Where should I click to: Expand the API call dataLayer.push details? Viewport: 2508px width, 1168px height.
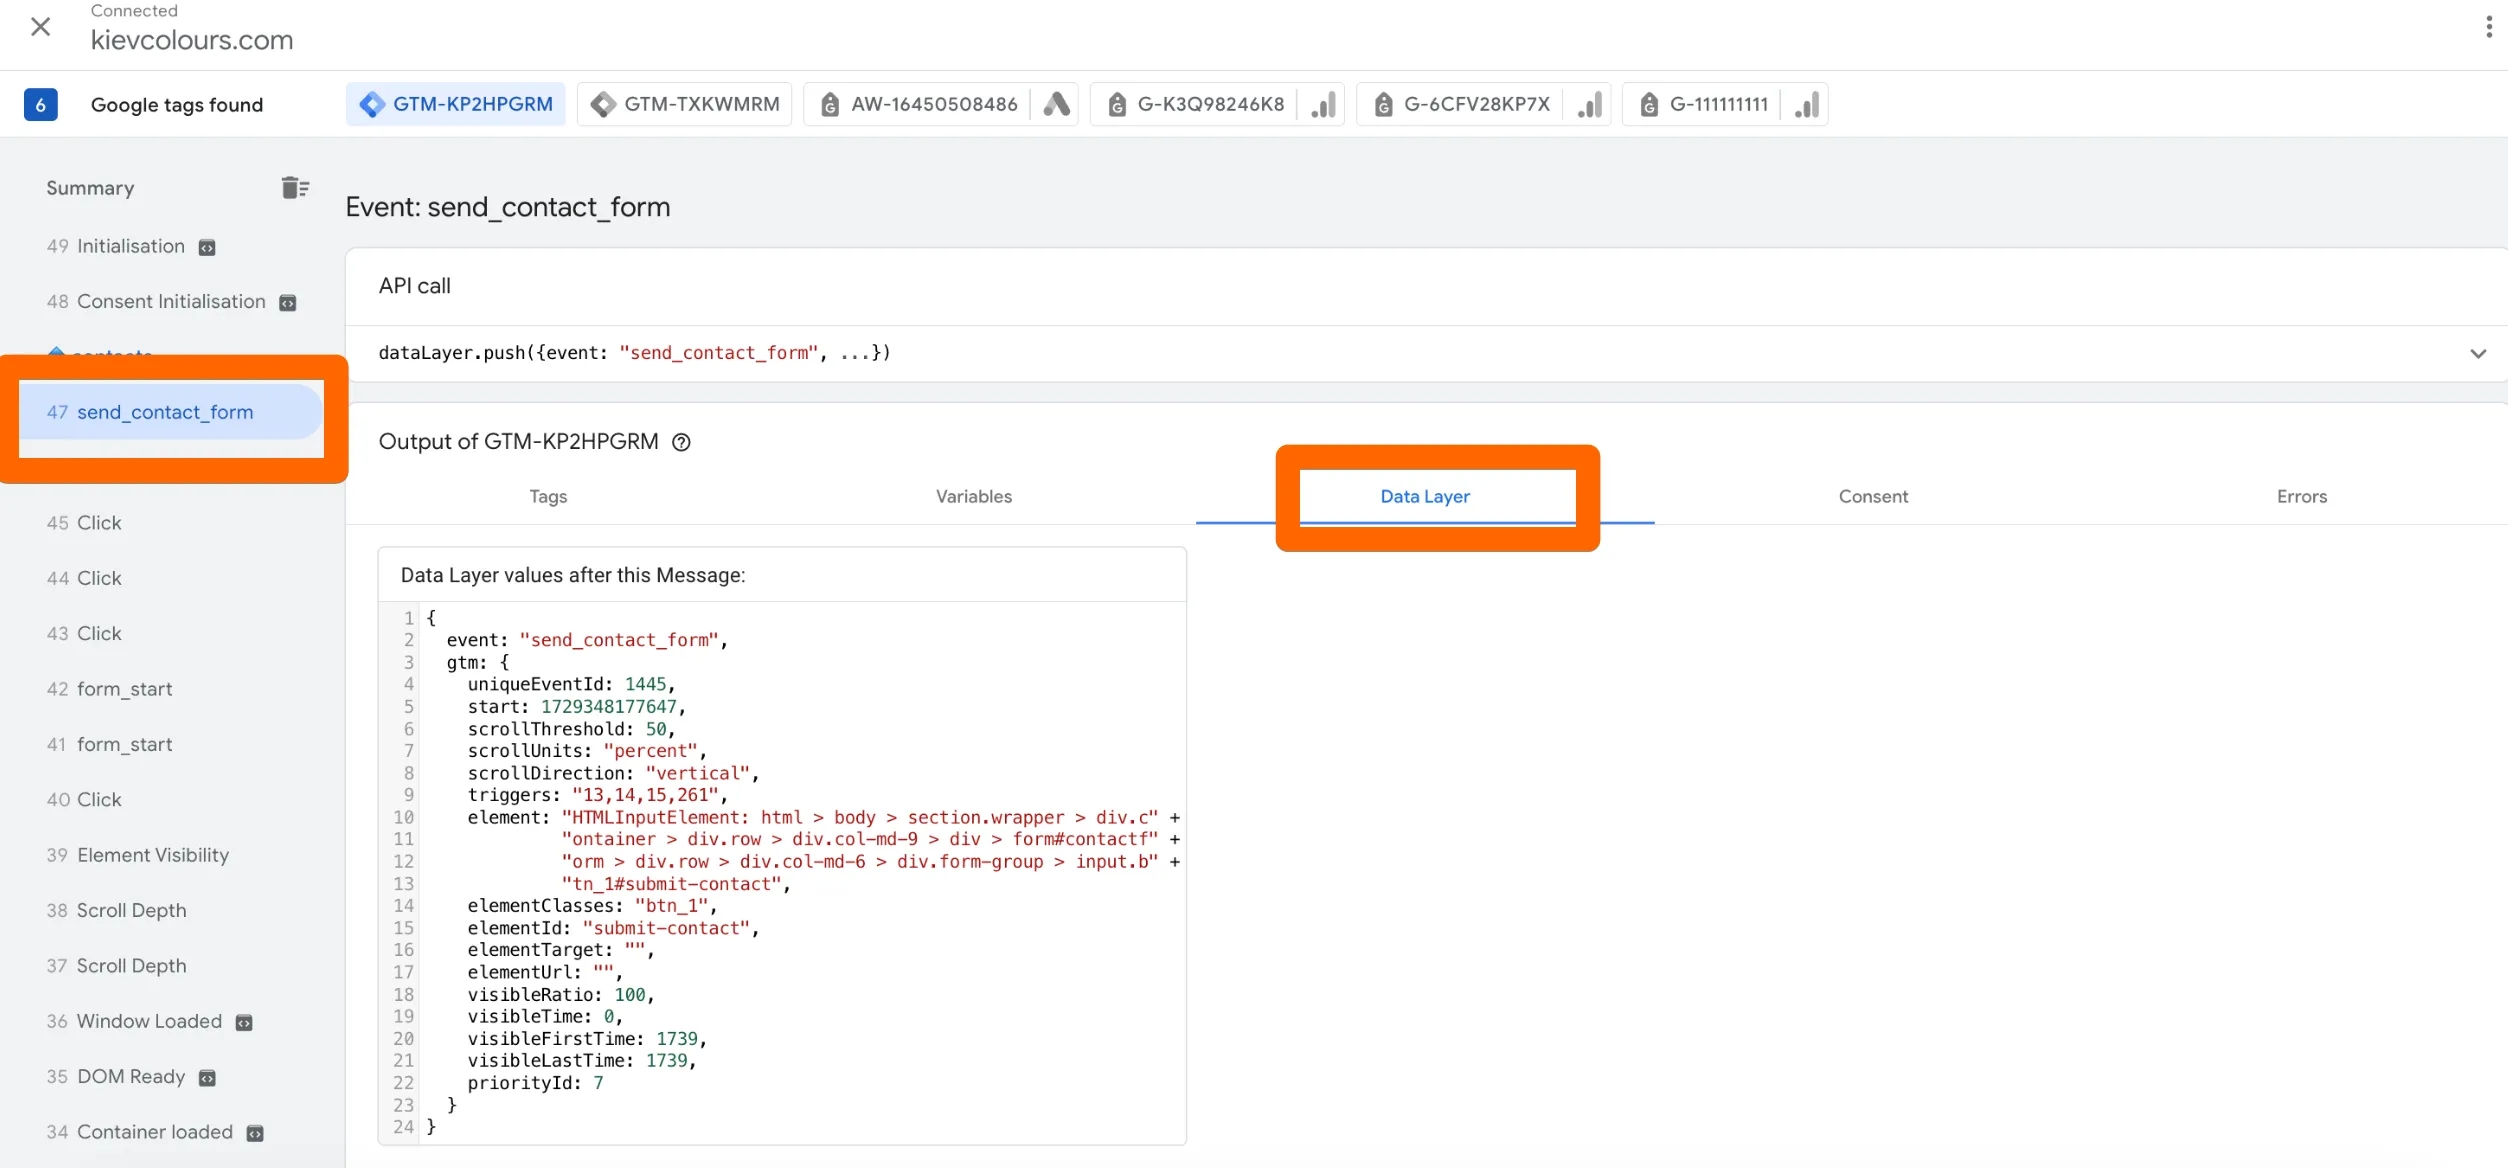(2478, 353)
